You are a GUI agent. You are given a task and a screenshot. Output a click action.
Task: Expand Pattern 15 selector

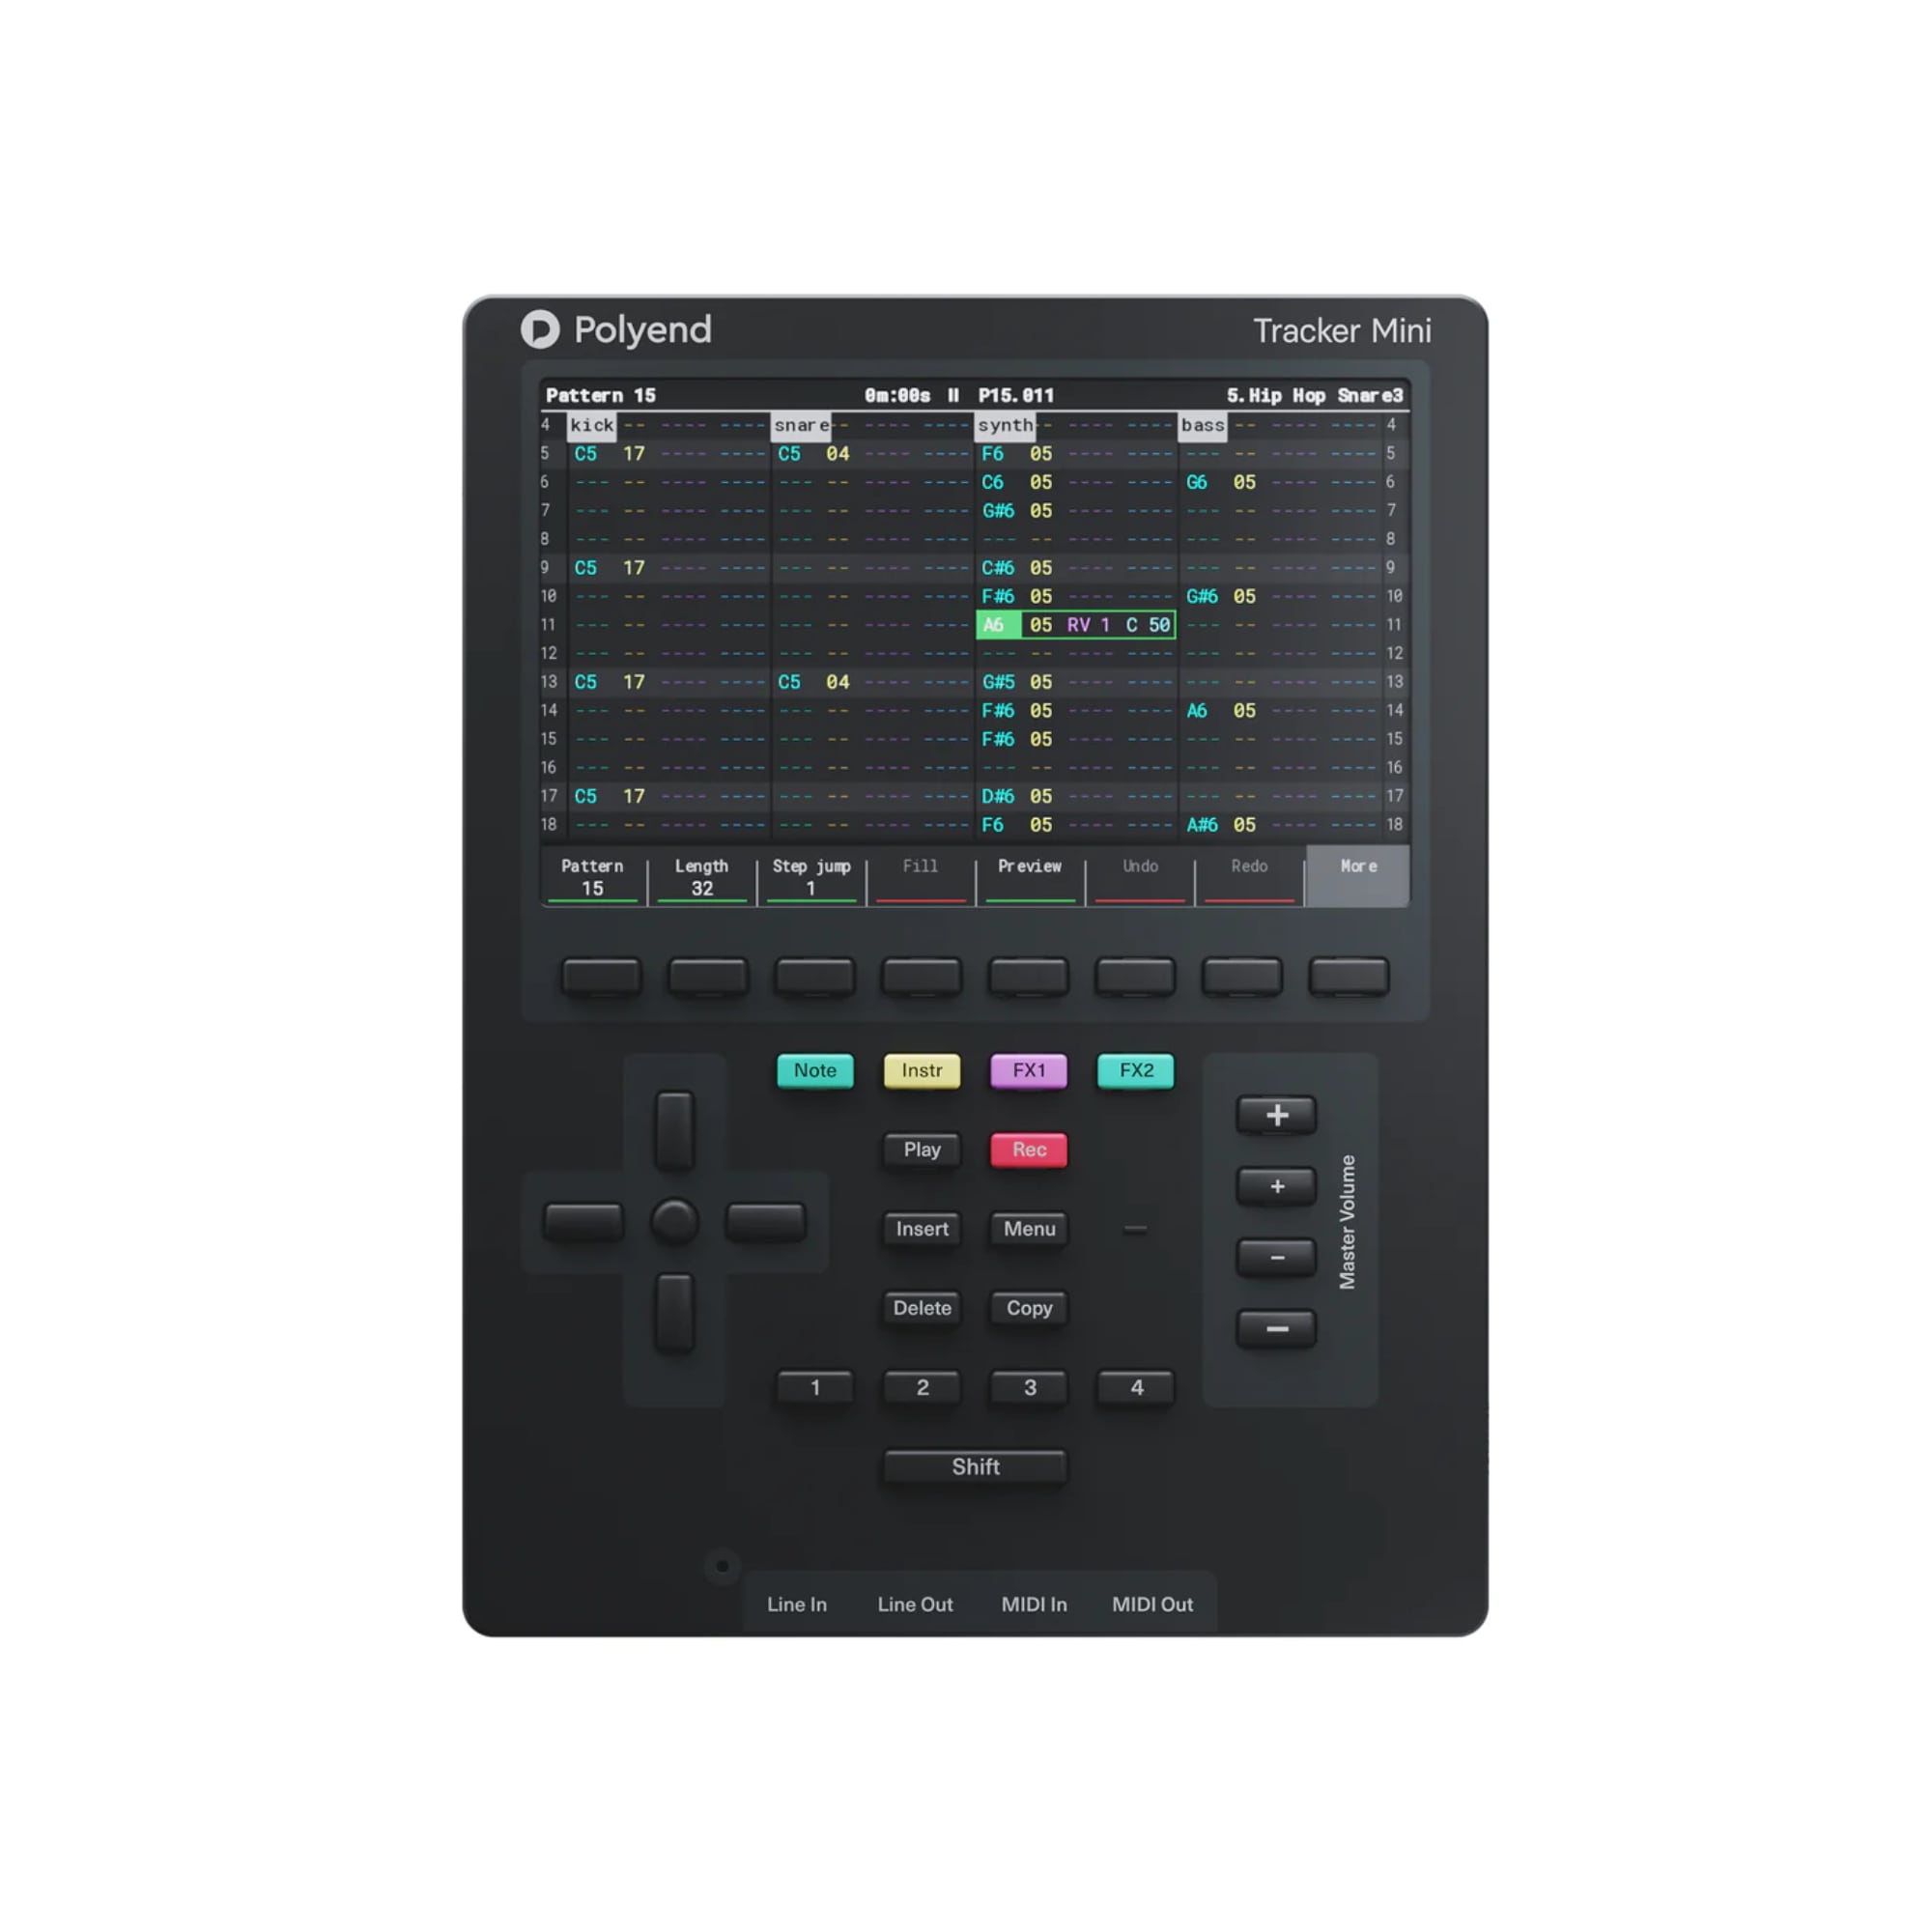click(555, 876)
